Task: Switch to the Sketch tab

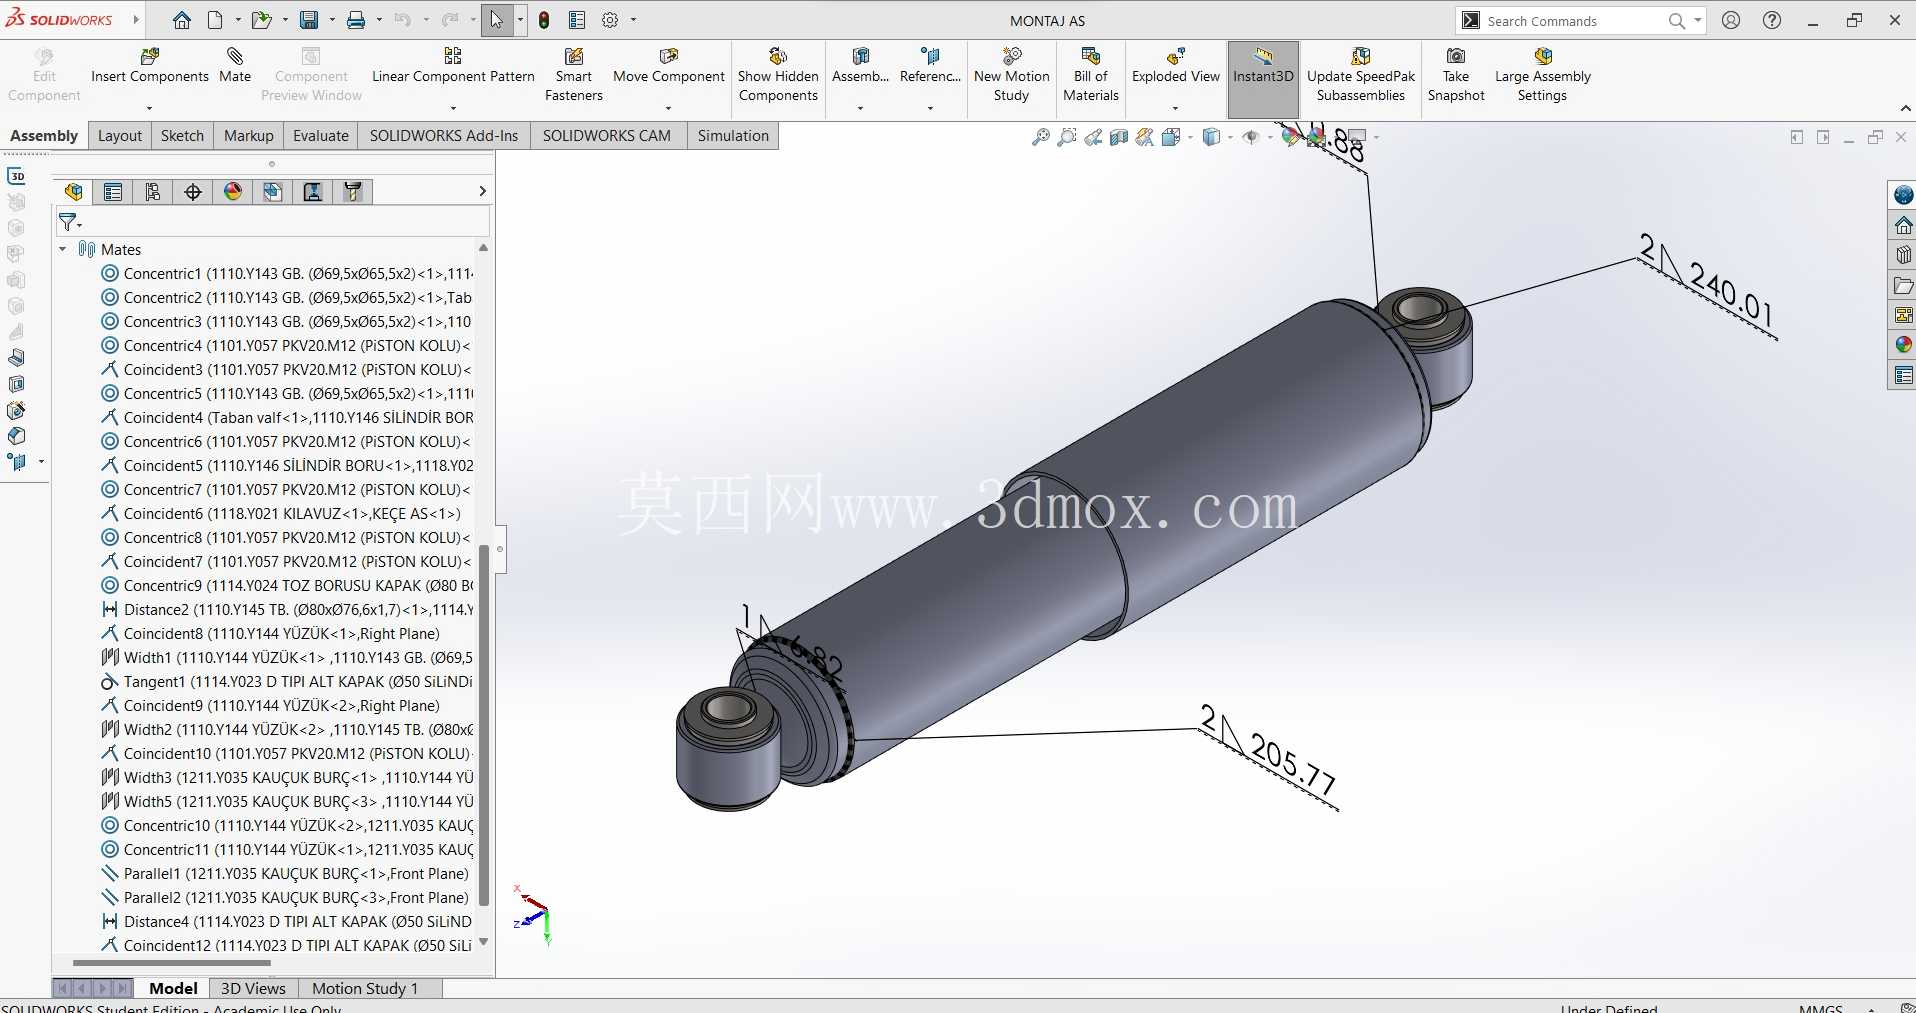Action: (182, 136)
